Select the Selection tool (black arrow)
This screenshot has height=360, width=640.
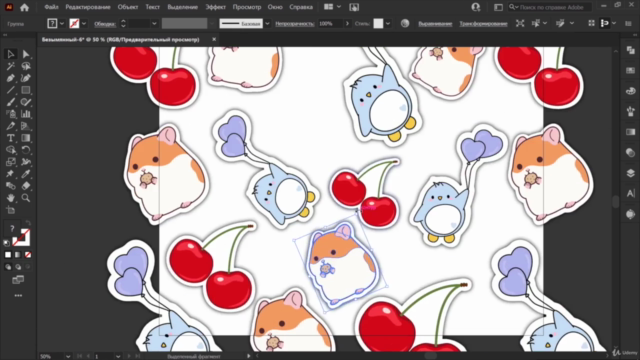click(x=11, y=54)
